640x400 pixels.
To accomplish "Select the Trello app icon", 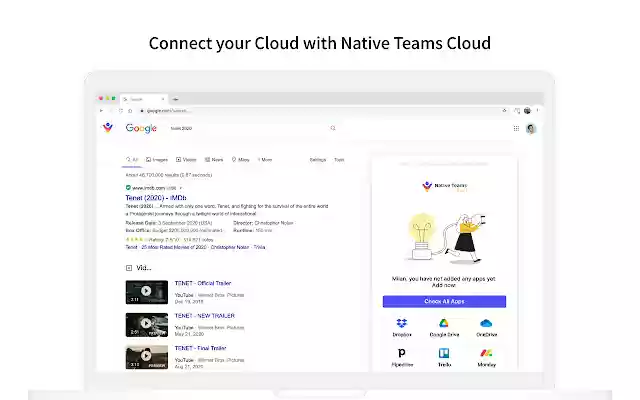I will (x=444, y=354).
